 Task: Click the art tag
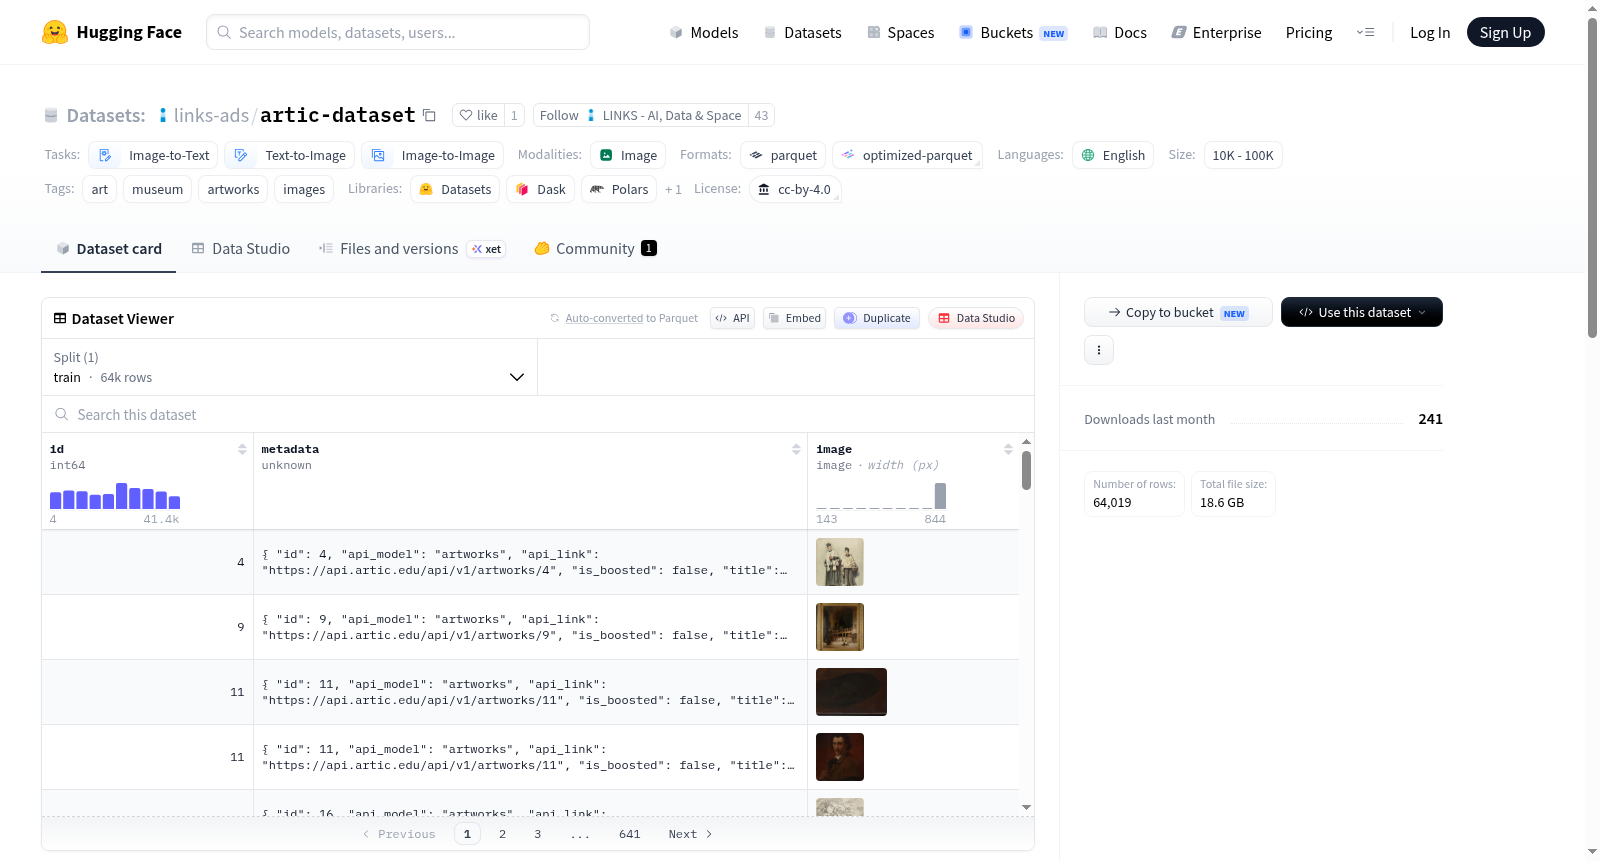(100, 189)
